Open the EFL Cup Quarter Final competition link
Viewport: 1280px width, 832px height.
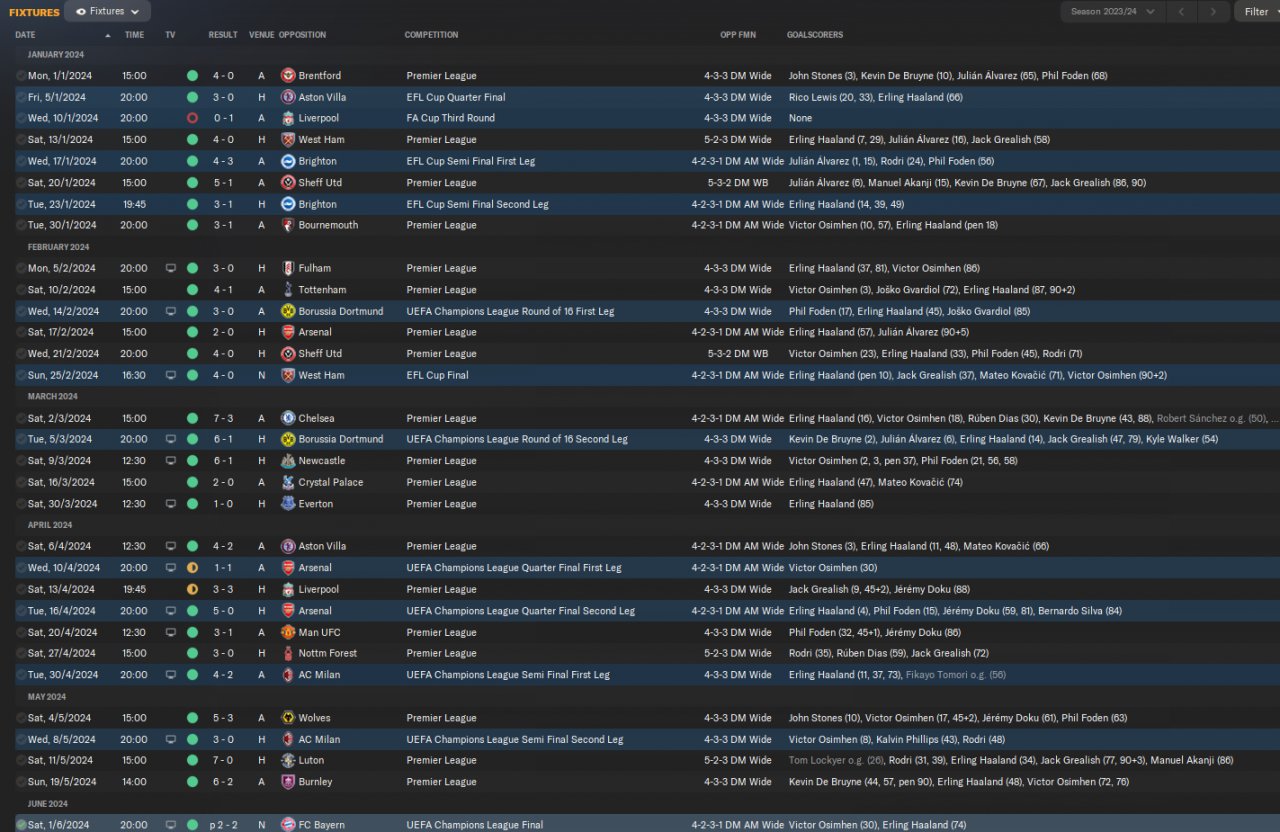456,97
